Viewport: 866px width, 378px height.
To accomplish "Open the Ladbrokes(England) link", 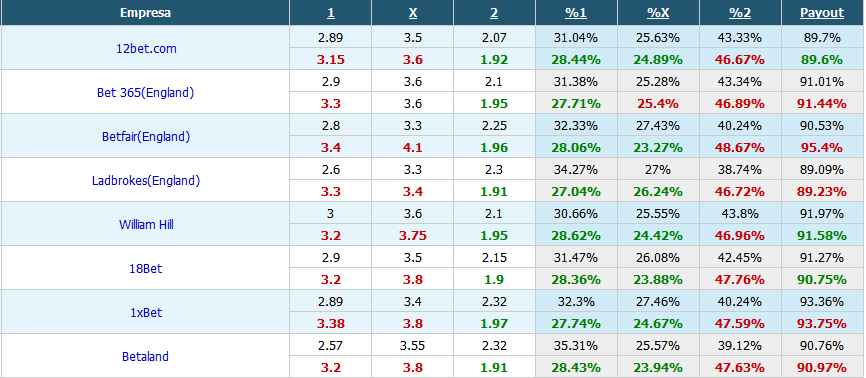I will (146, 180).
